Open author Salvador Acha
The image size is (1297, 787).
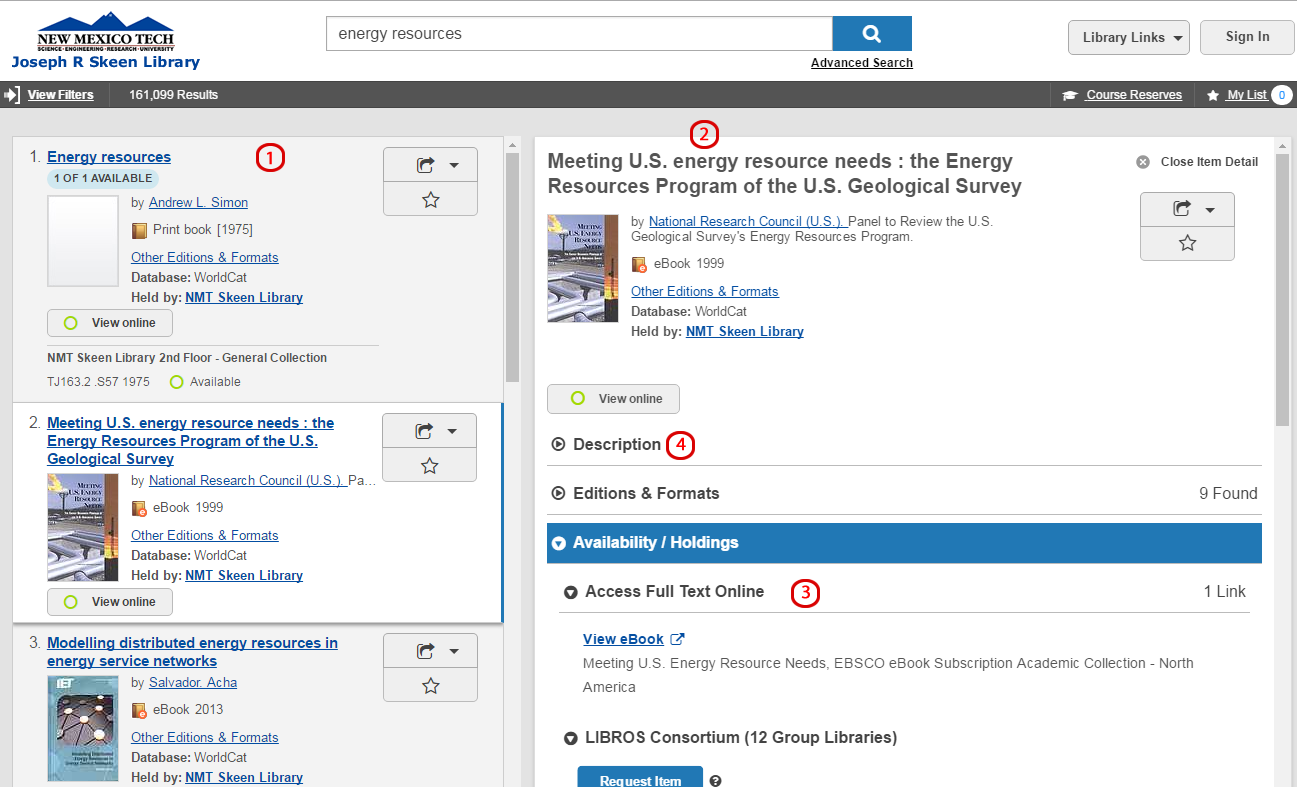coord(193,682)
